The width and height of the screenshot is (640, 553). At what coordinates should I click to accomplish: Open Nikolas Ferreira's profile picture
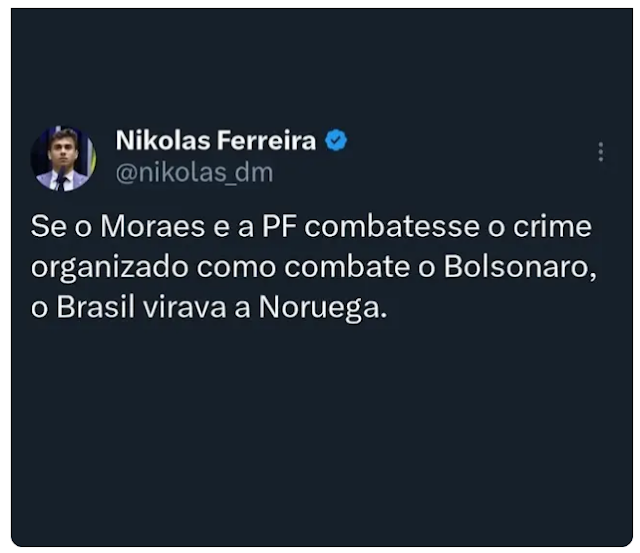[63, 158]
